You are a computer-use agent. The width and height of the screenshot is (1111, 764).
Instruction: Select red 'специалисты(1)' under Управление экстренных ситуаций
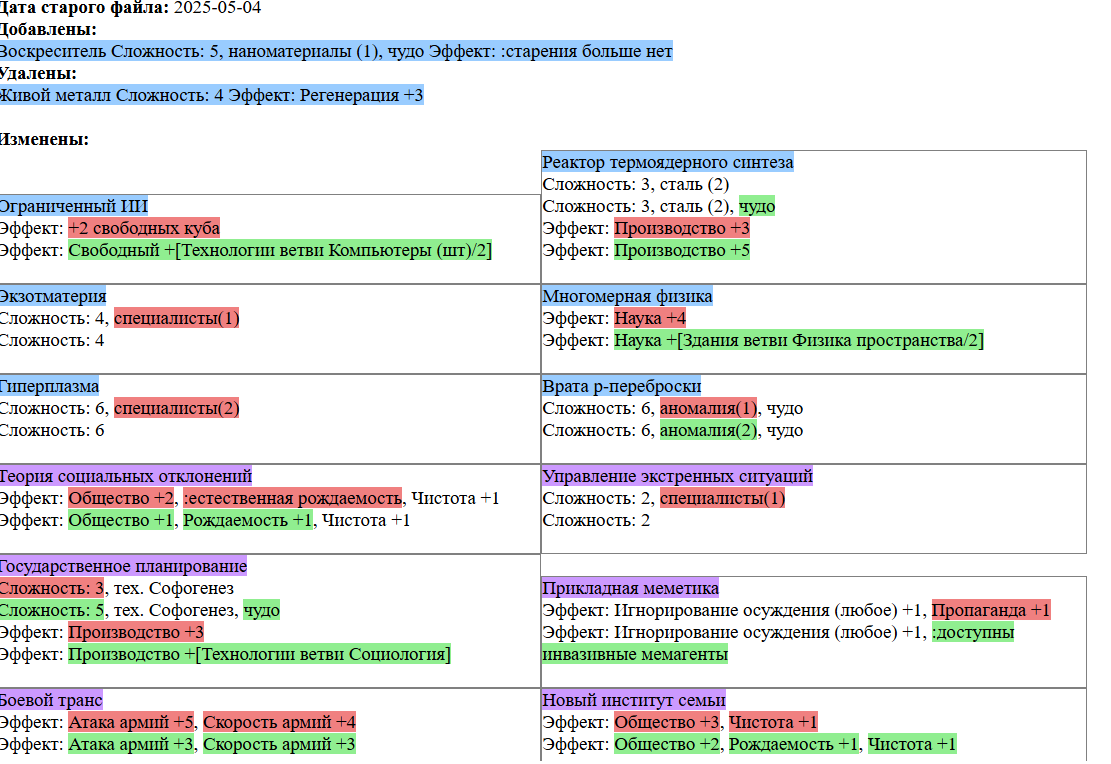[x=723, y=498]
